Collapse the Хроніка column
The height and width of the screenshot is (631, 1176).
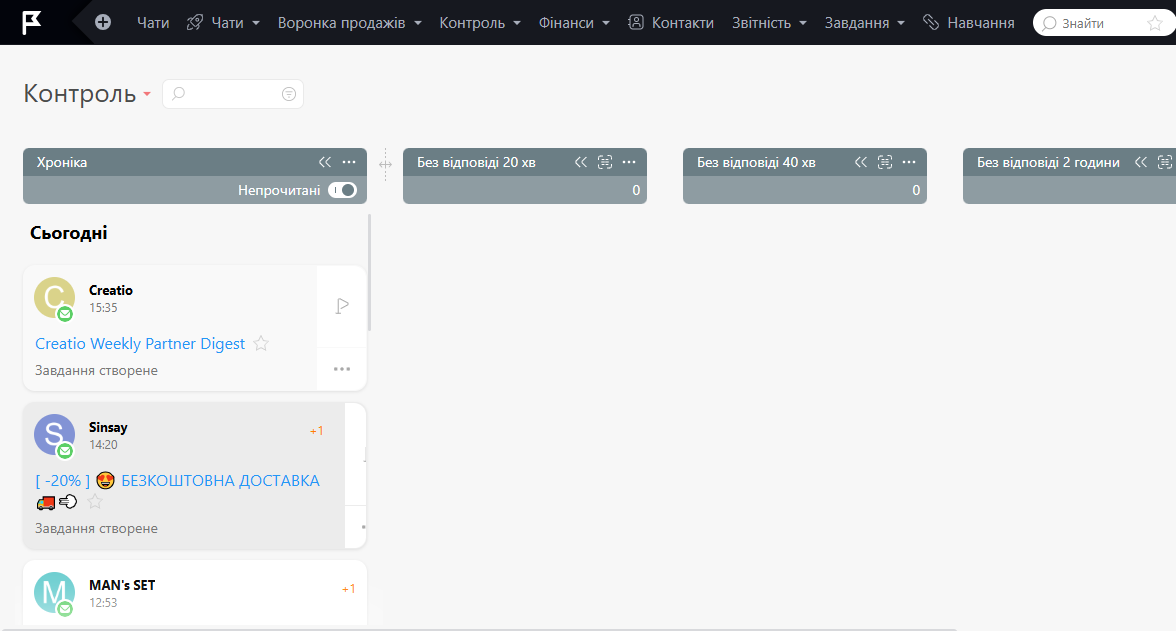point(325,162)
